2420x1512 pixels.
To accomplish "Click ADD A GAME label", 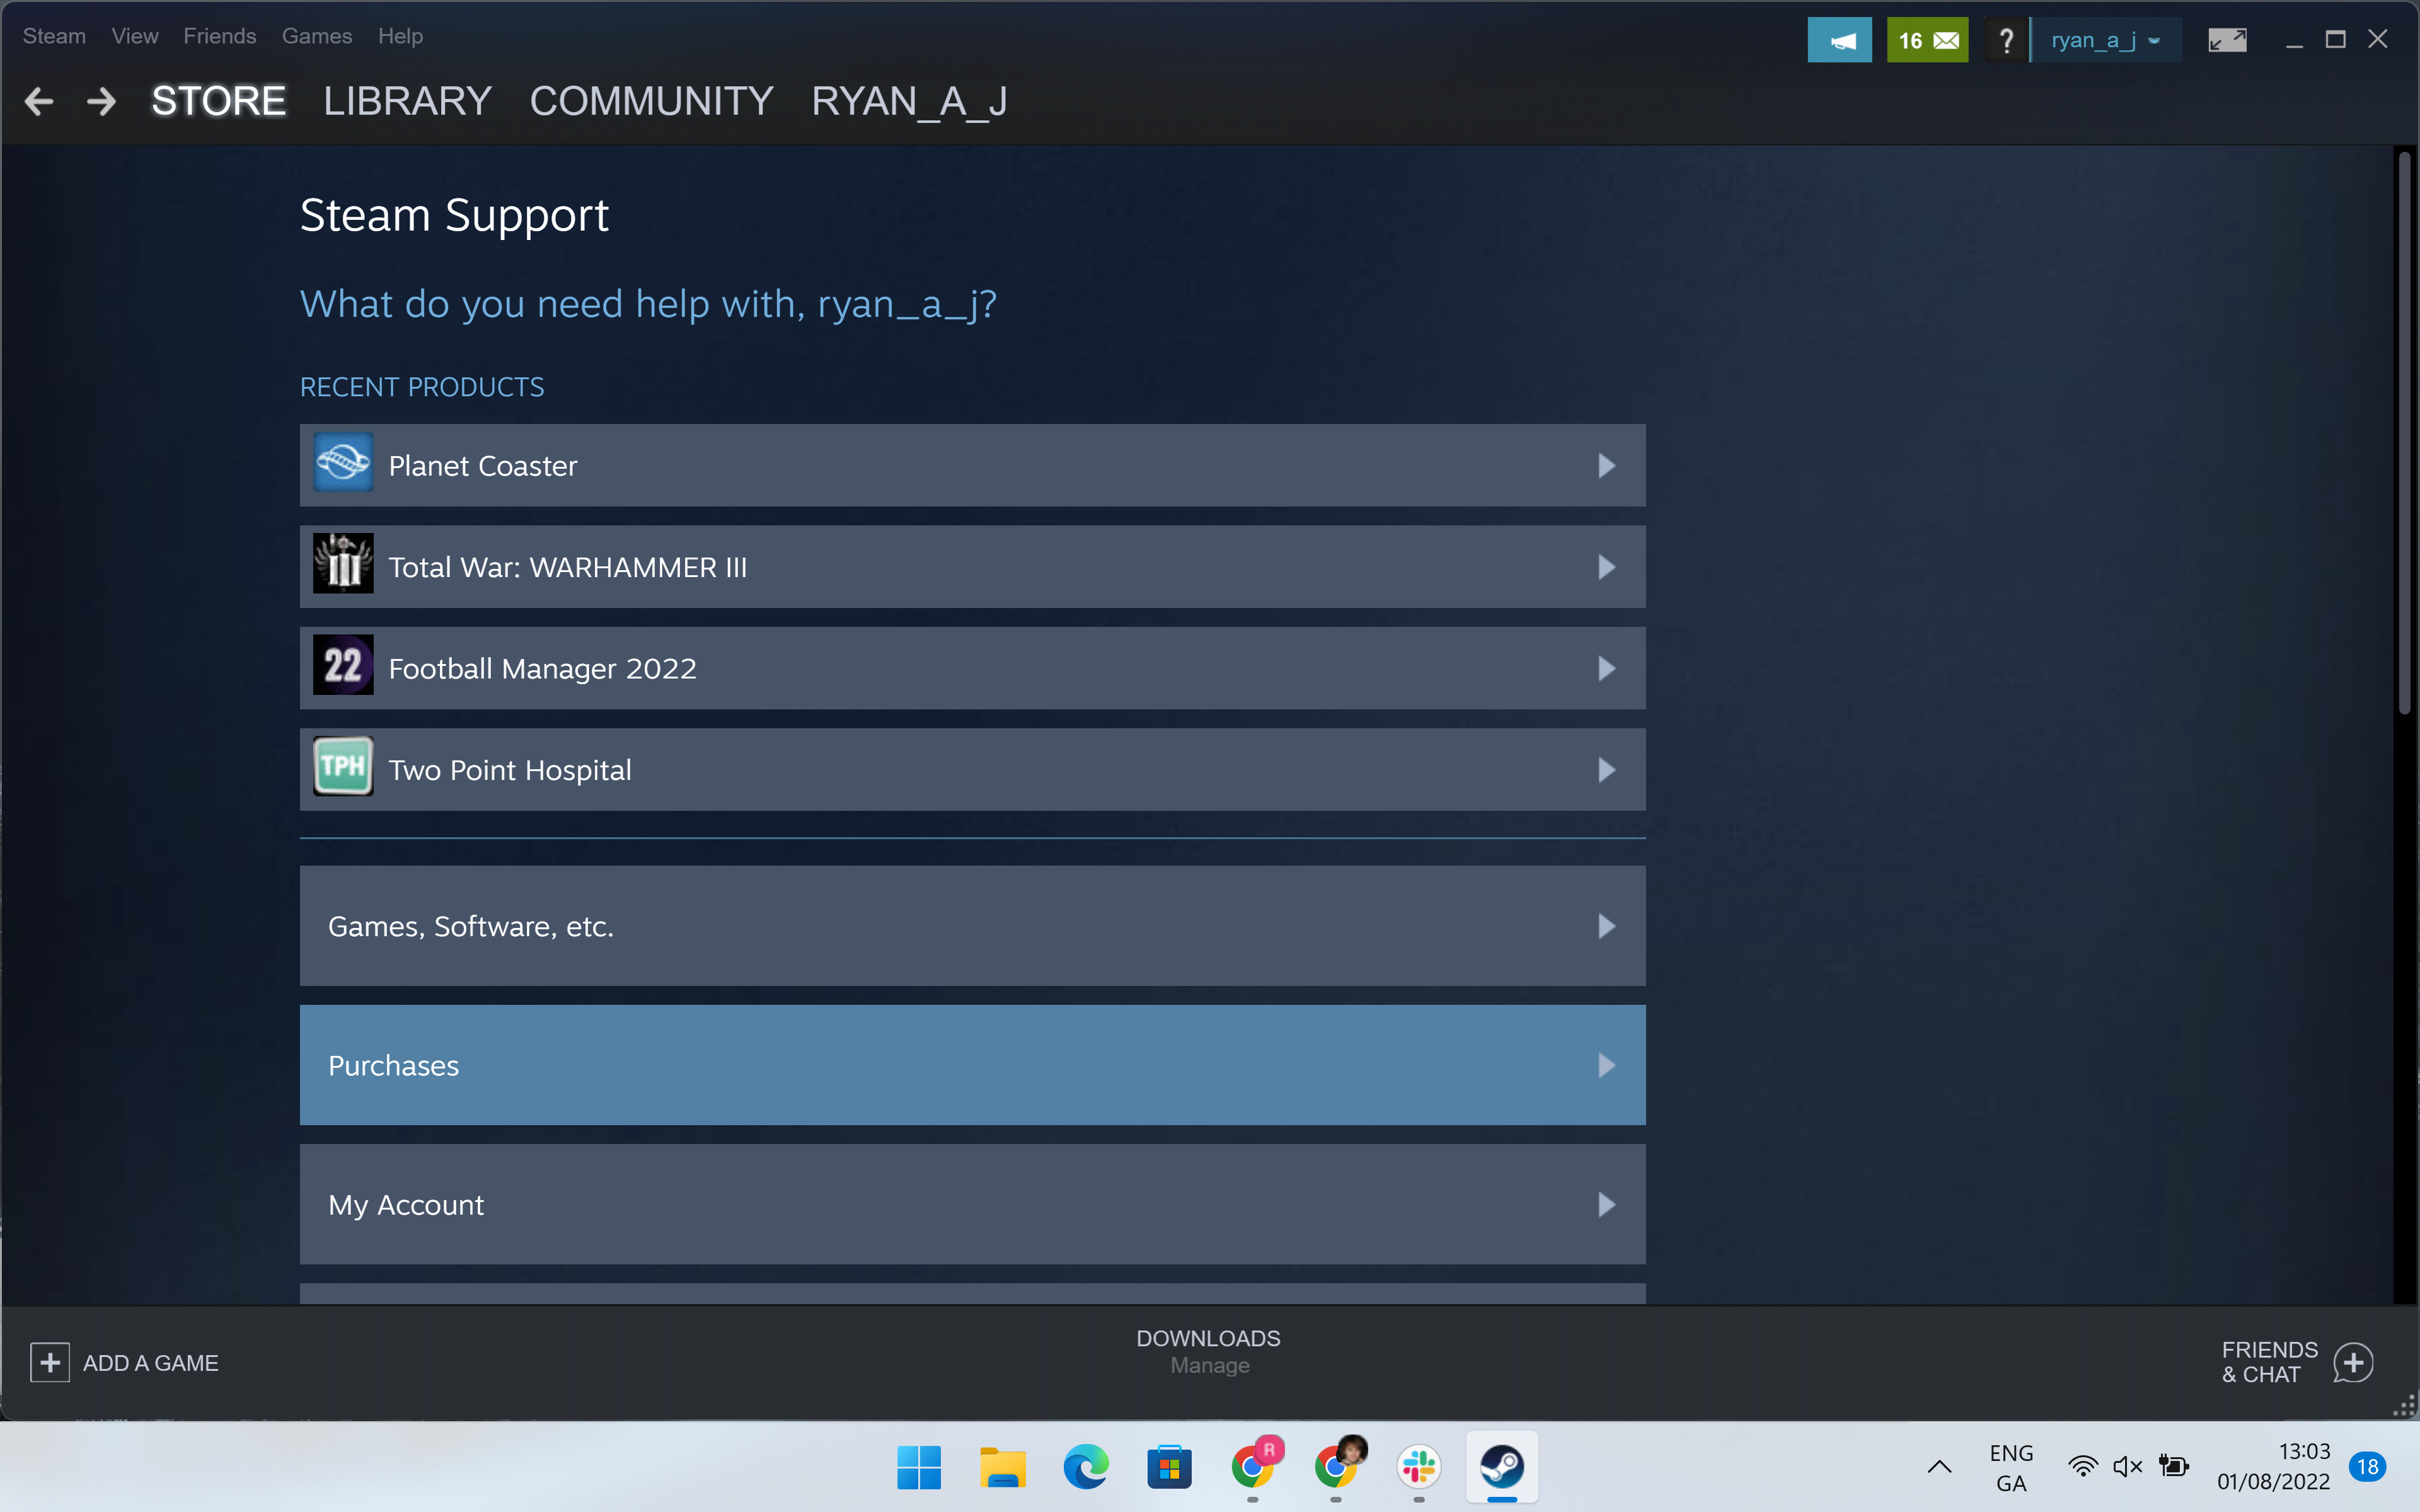I will pyautogui.click(x=151, y=1363).
